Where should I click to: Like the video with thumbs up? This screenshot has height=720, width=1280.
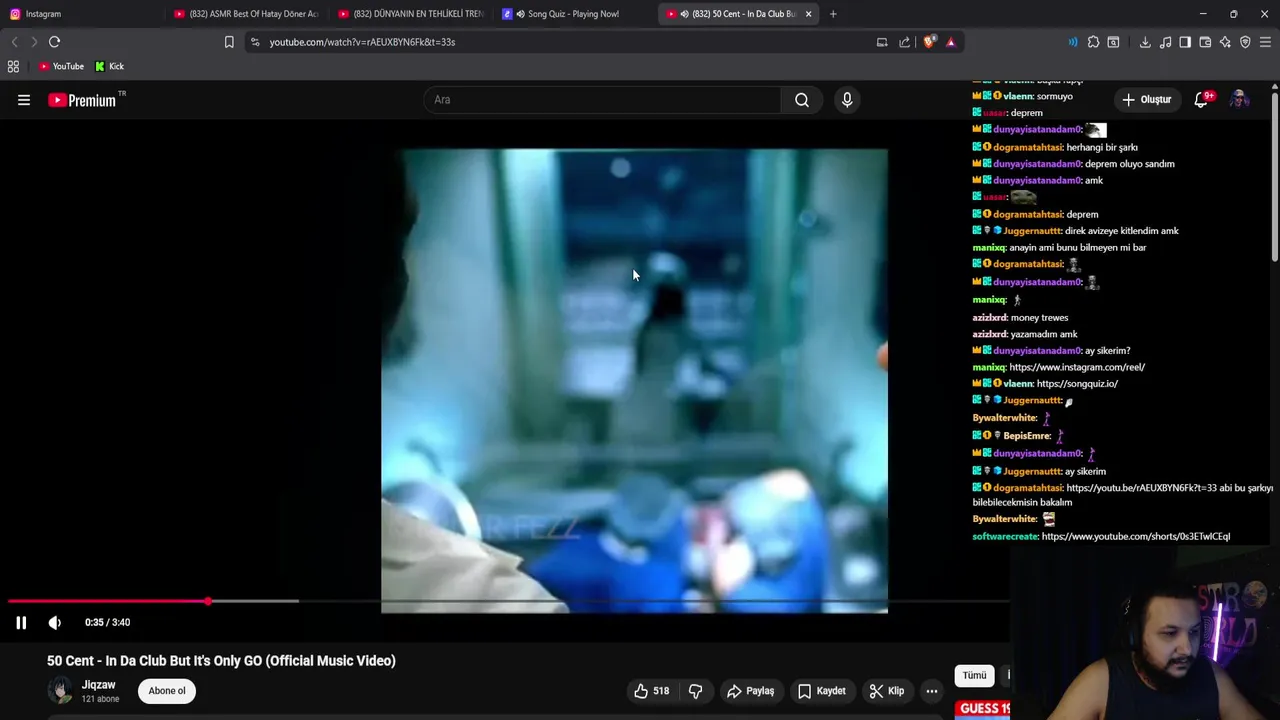pos(651,691)
